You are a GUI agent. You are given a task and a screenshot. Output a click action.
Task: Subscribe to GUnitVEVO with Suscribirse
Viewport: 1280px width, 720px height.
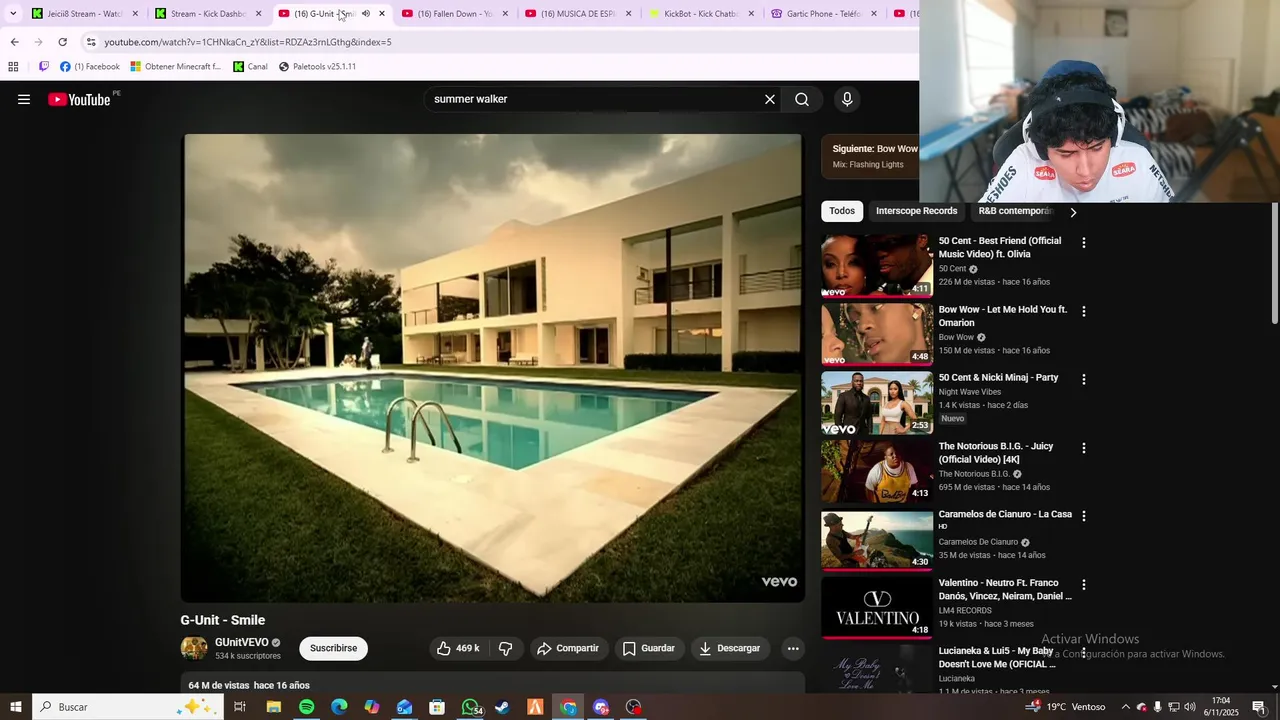tap(333, 648)
